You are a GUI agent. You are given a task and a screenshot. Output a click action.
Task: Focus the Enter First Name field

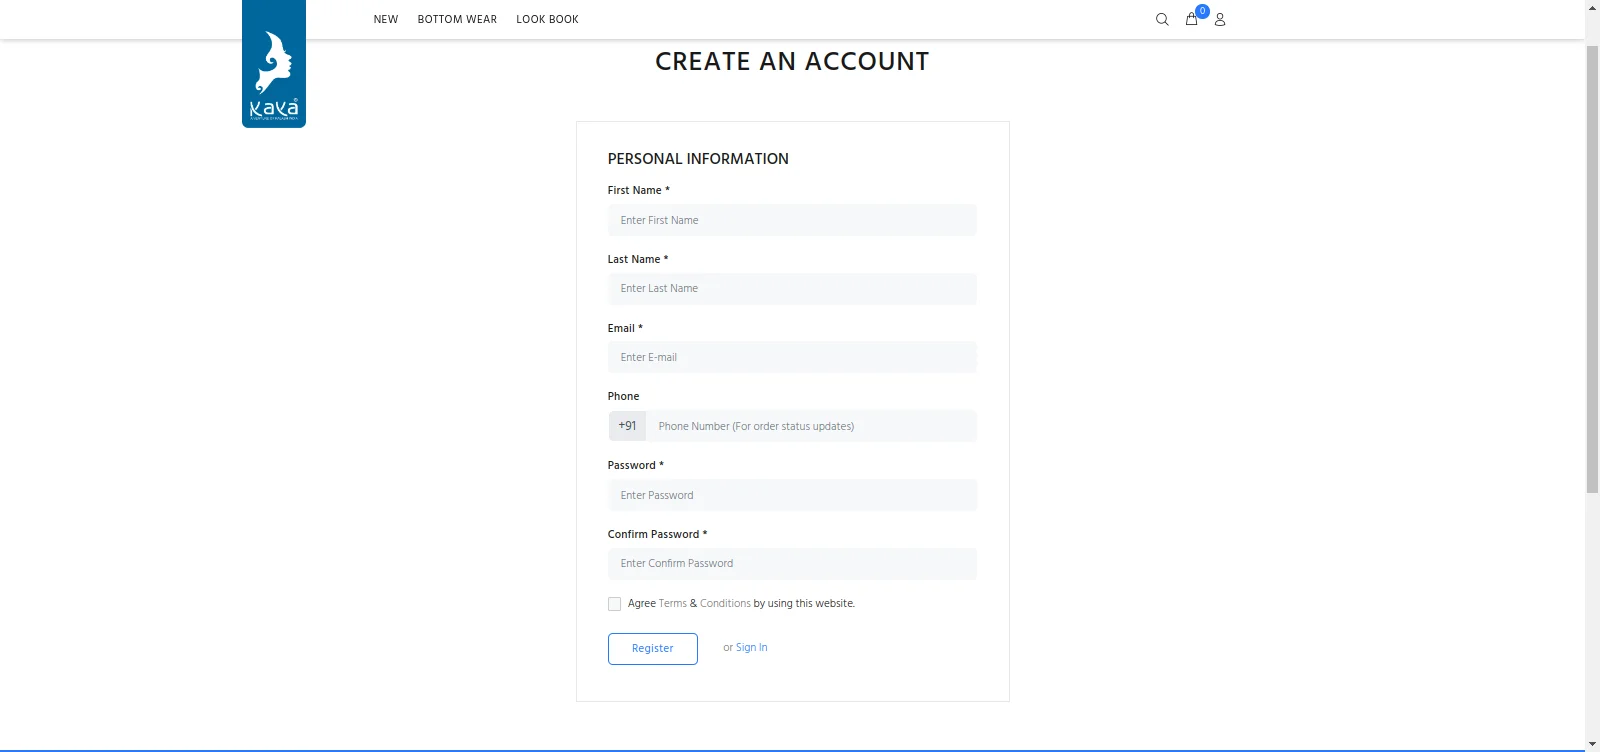click(791, 220)
